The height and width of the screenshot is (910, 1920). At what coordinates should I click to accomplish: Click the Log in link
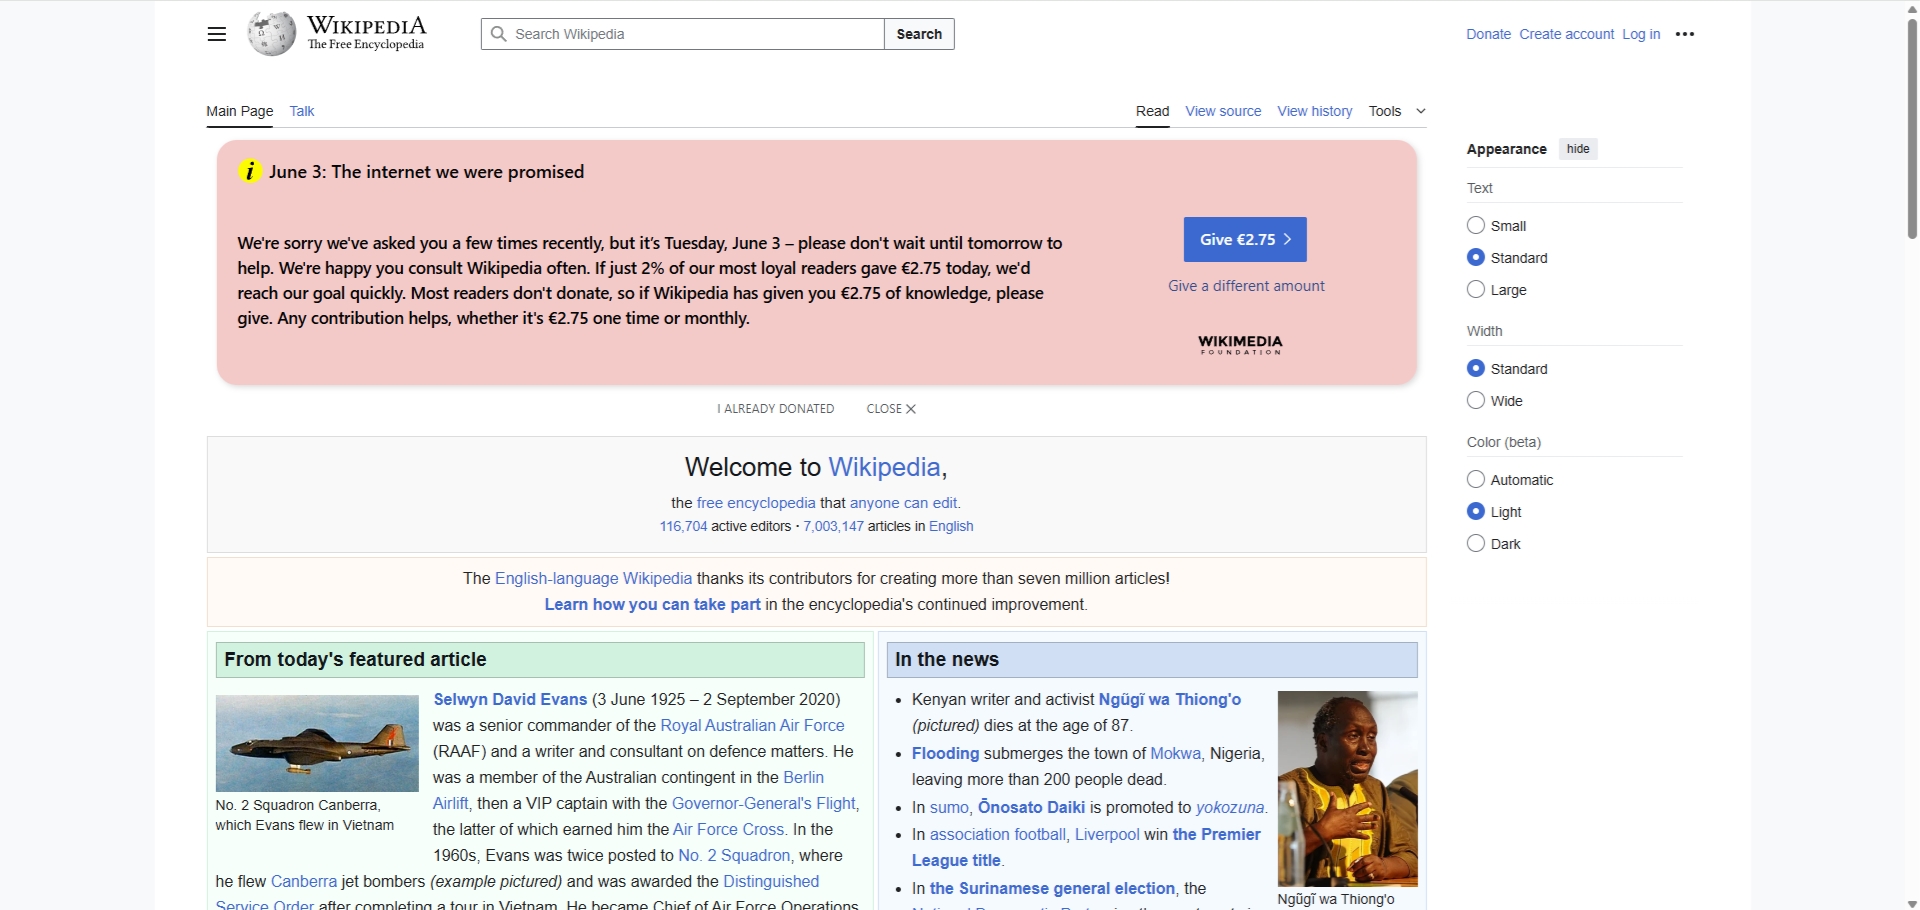click(1641, 34)
